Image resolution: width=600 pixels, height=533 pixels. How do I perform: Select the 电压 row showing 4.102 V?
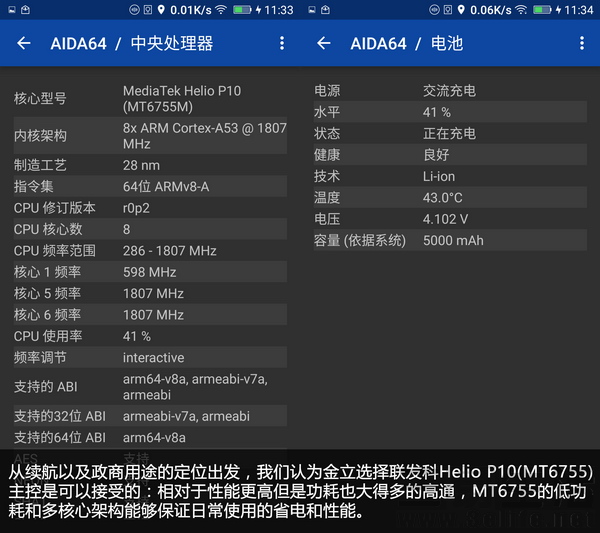pyautogui.click(x=450, y=219)
